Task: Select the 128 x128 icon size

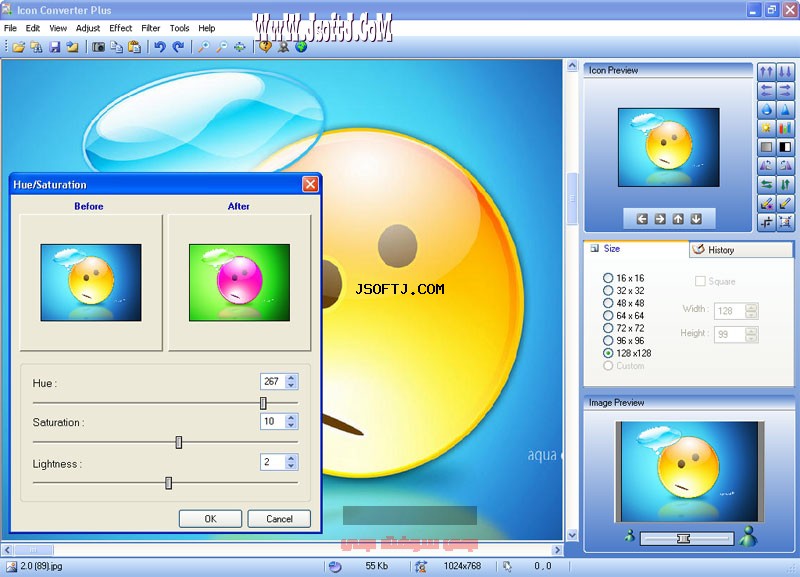Action: [x=627, y=353]
